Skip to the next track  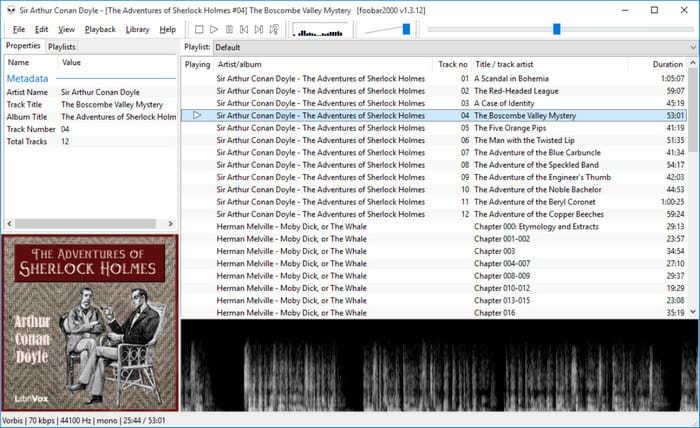click(x=259, y=29)
